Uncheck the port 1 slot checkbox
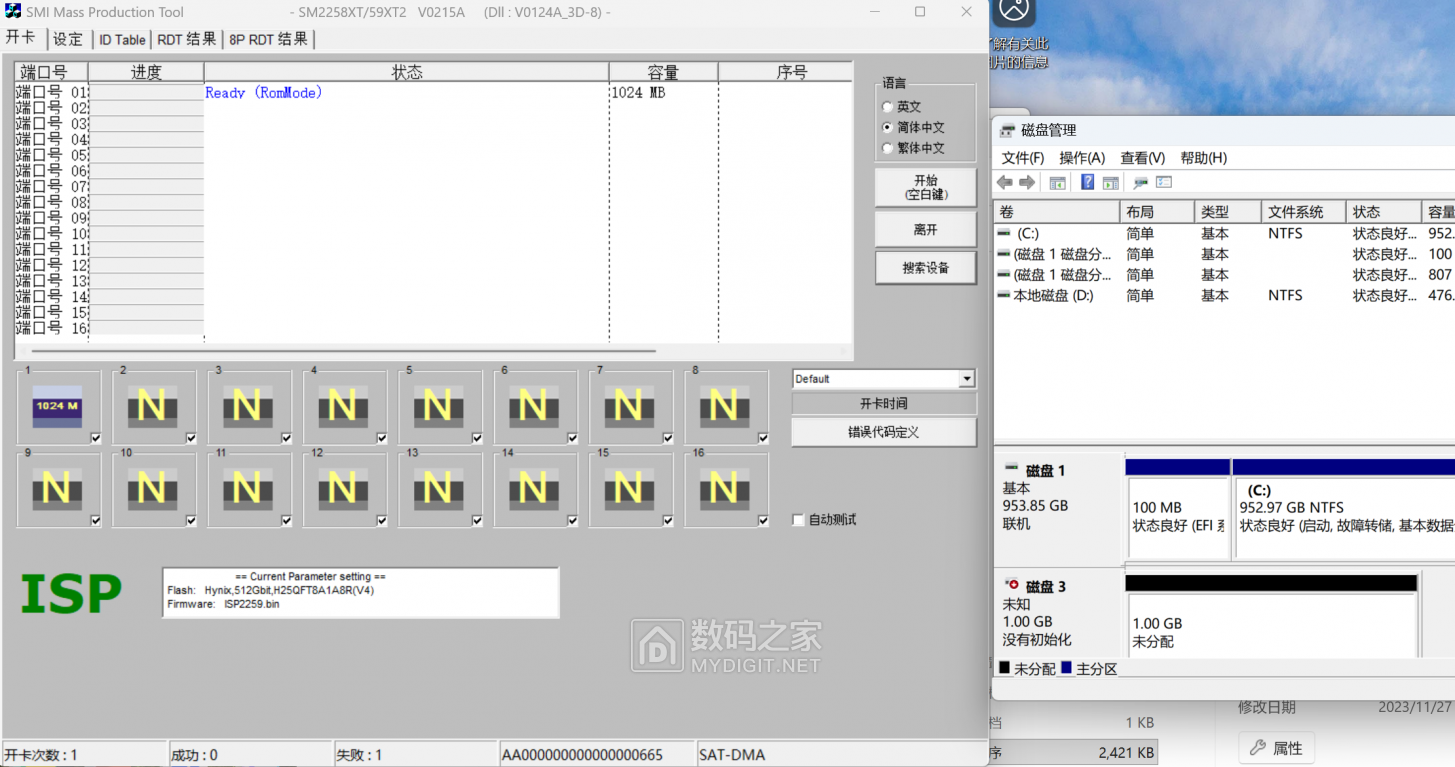 click(95, 438)
